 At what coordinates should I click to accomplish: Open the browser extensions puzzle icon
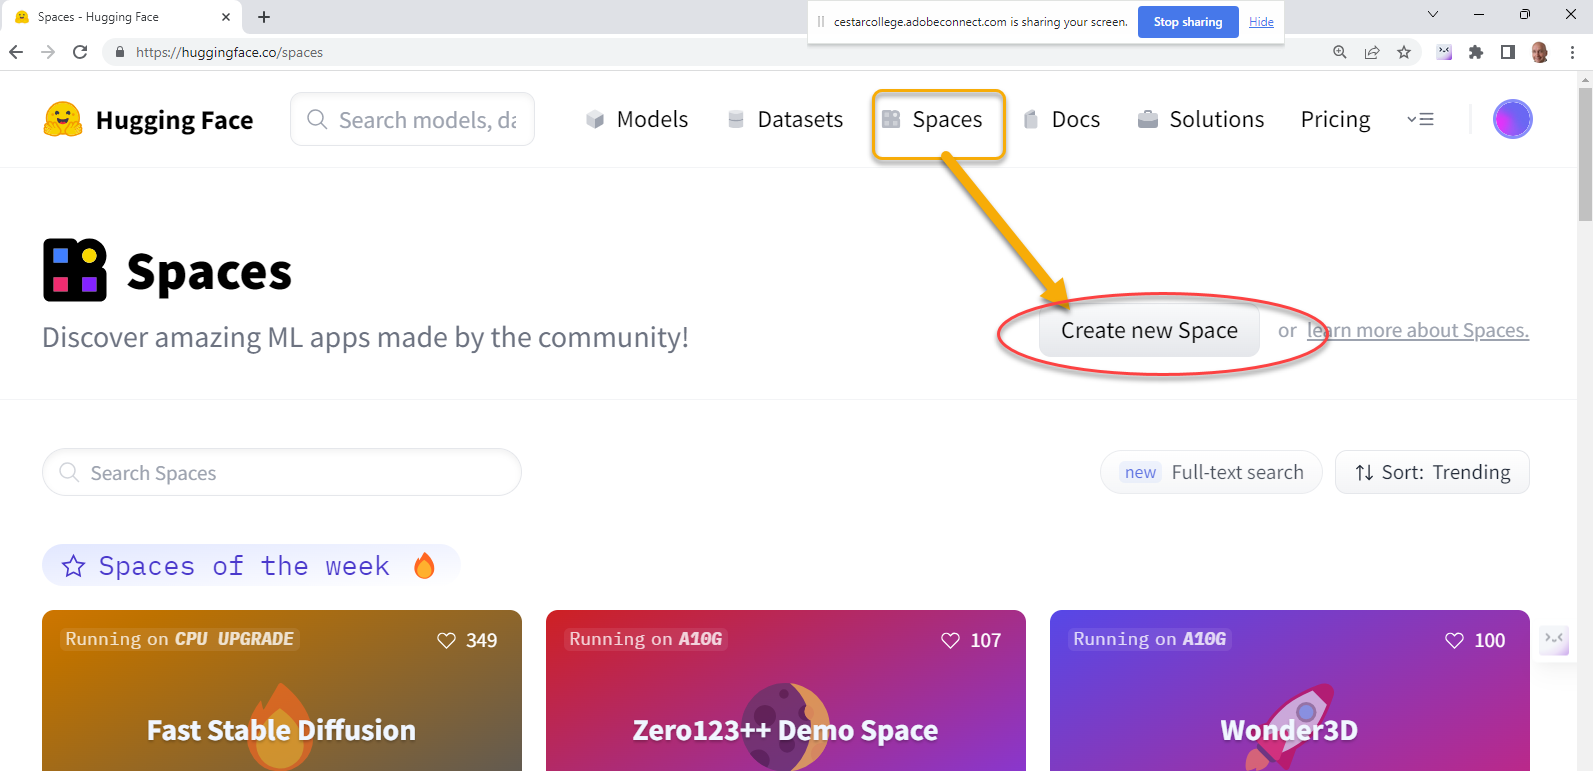pos(1476,52)
